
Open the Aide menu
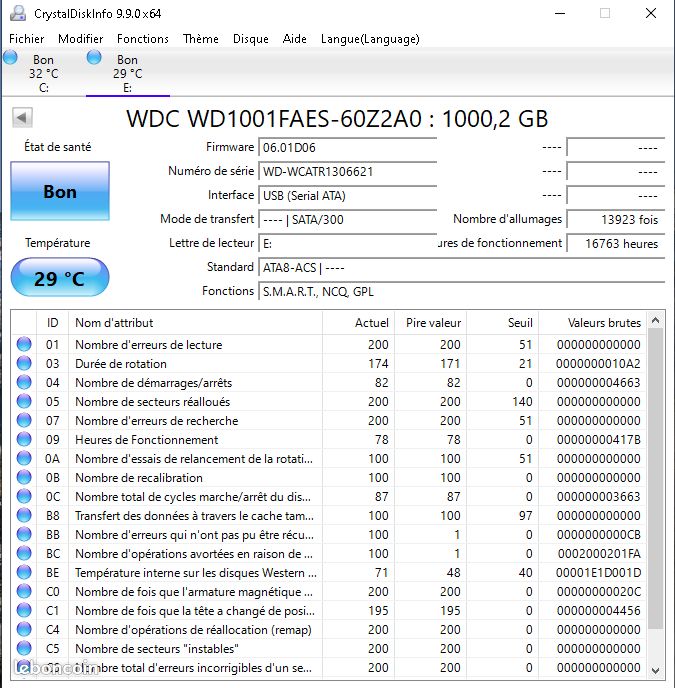(x=294, y=39)
